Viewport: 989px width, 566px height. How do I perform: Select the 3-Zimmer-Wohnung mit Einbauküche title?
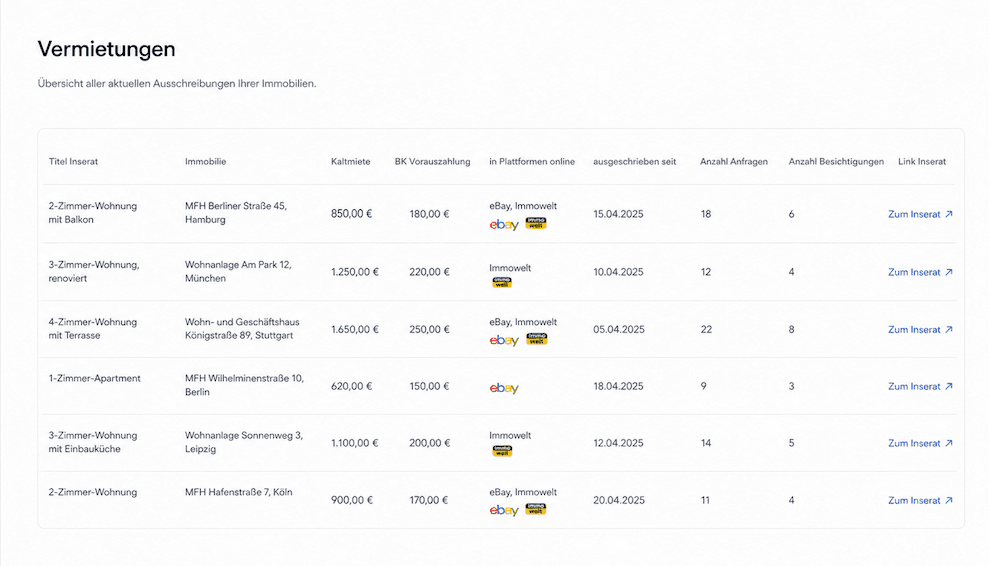coord(93,442)
